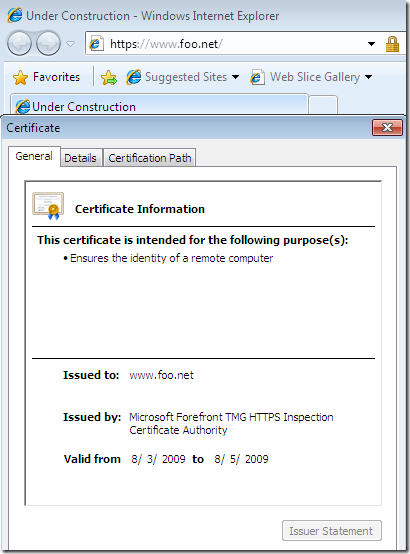Click 'Ensures the identity of a remote computer'
This screenshot has height=554, width=410.
click(x=171, y=258)
